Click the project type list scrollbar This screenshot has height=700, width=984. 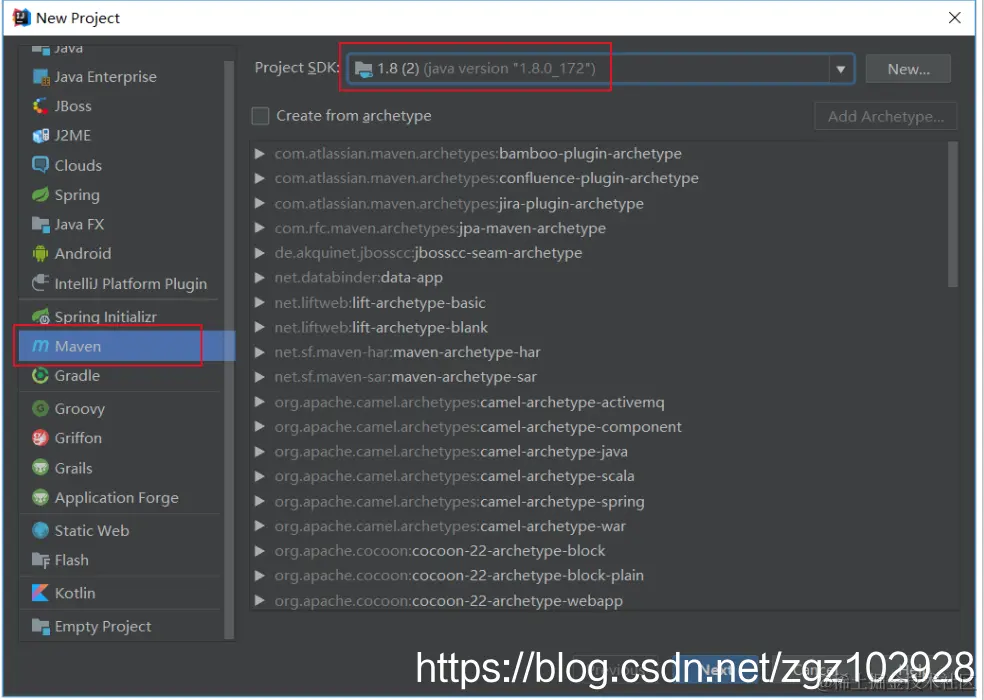[229, 348]
